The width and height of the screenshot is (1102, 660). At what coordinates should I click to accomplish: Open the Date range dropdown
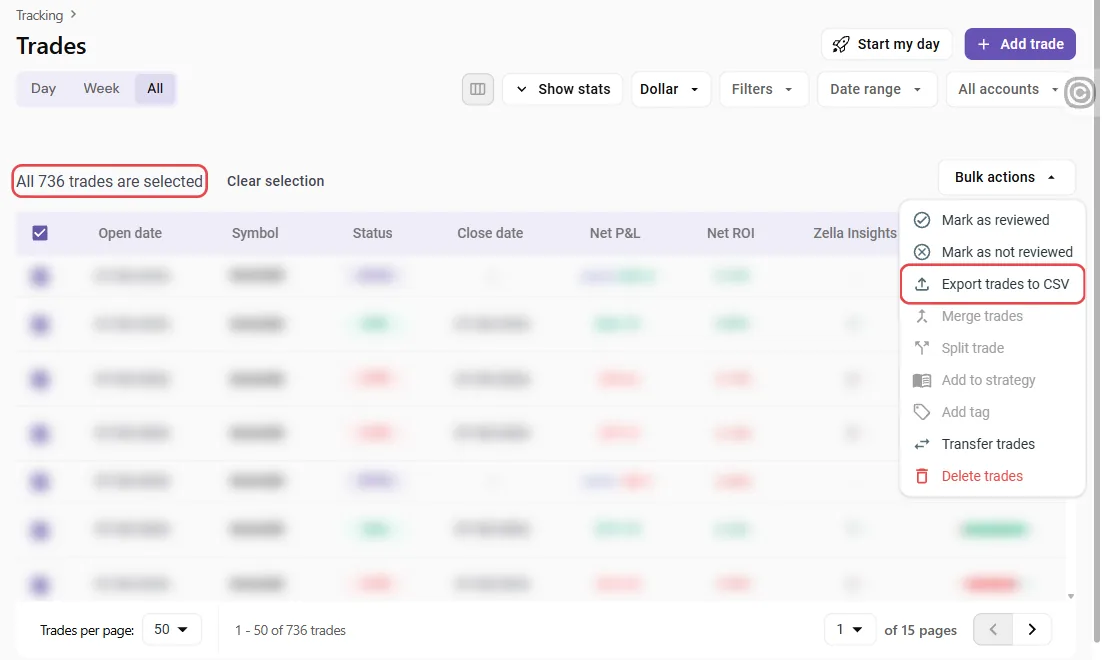point(876,89)
